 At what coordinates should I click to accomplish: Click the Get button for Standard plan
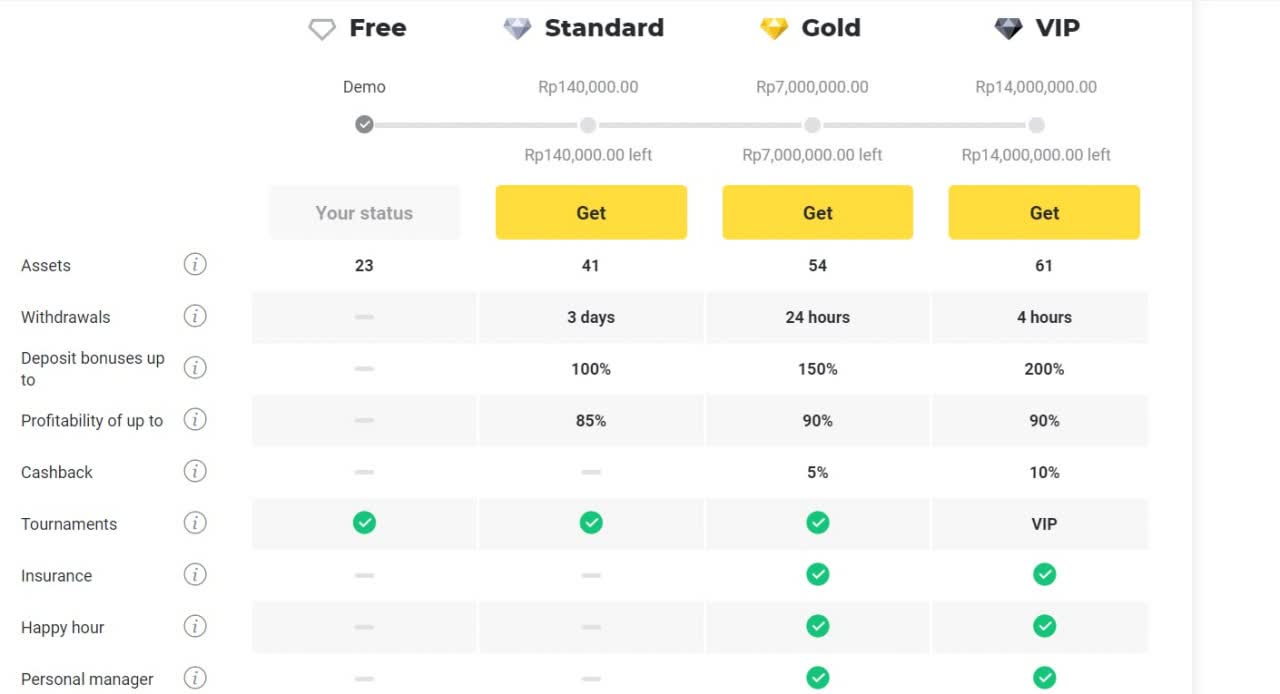coord(590,213)
